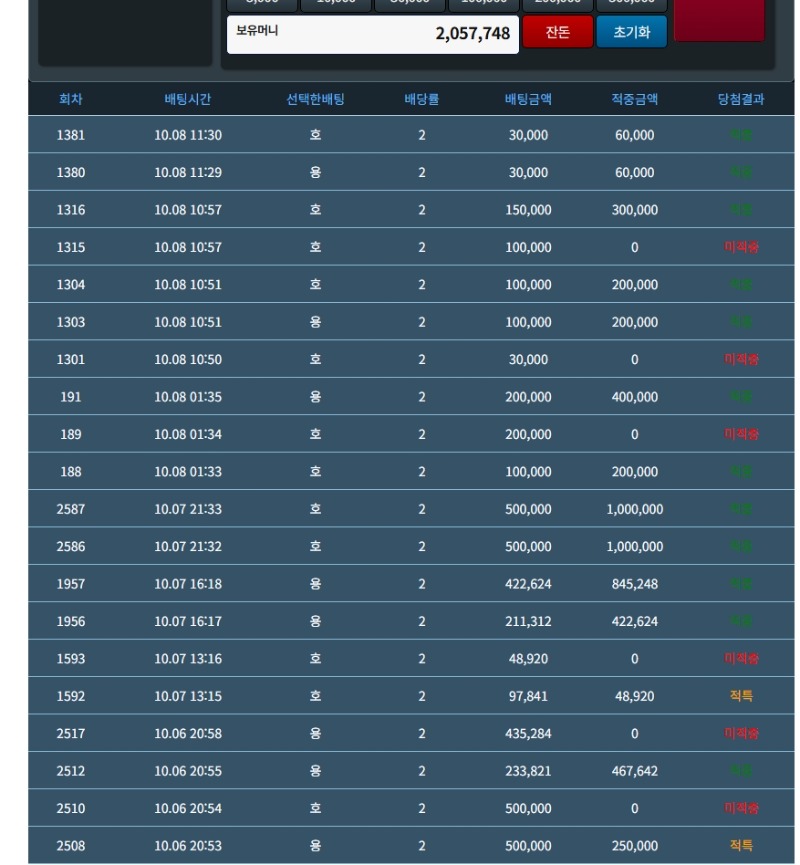The width and height of the screenshot is (800, 865).
Task: Select the 선택한배팅 column header
Action: point(316,99)
